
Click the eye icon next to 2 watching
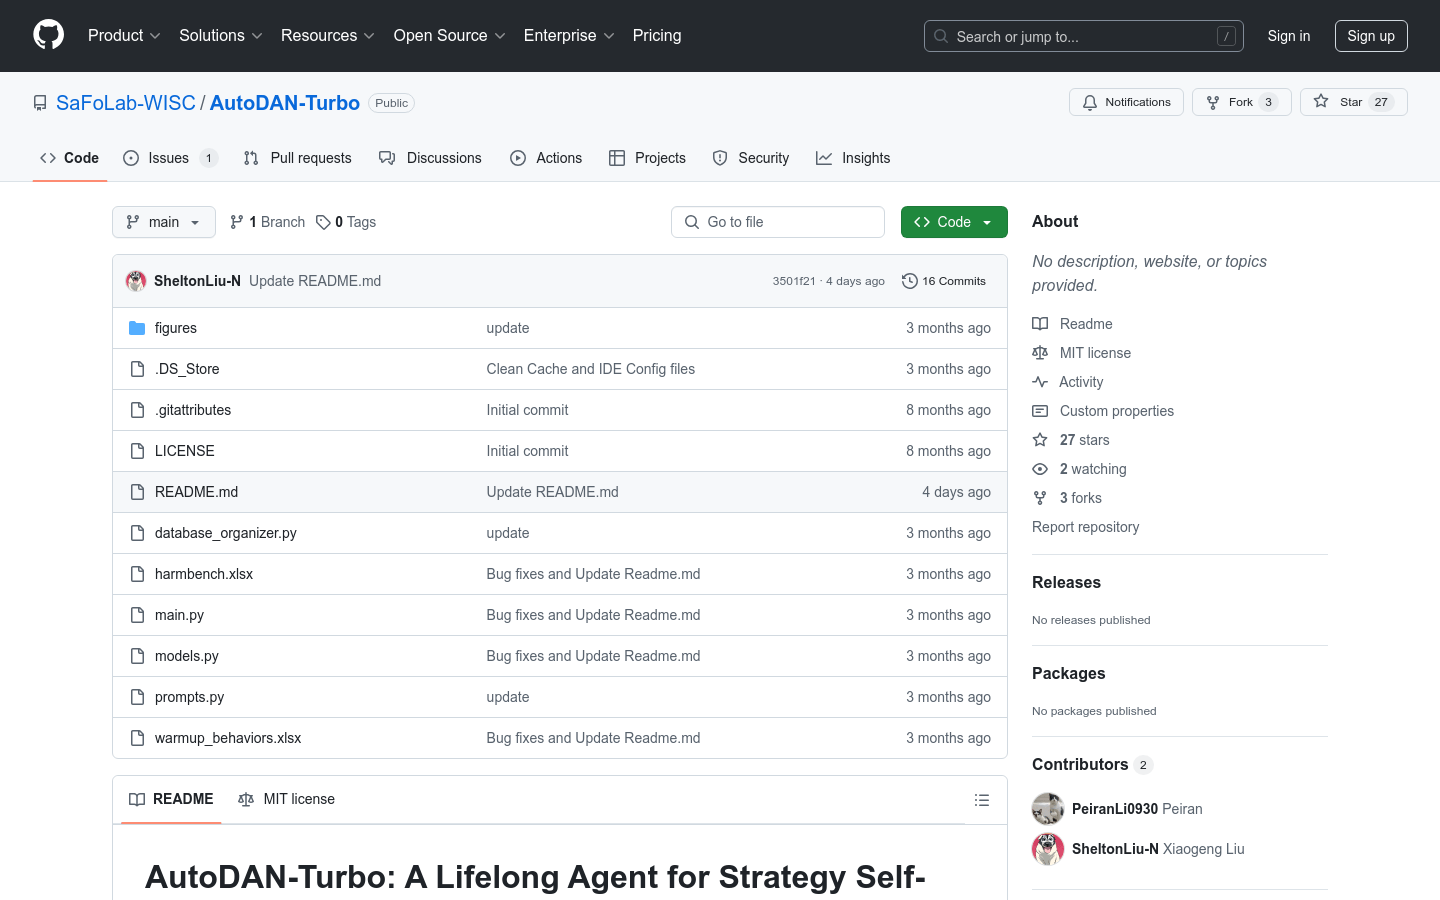click(1040, 469)
